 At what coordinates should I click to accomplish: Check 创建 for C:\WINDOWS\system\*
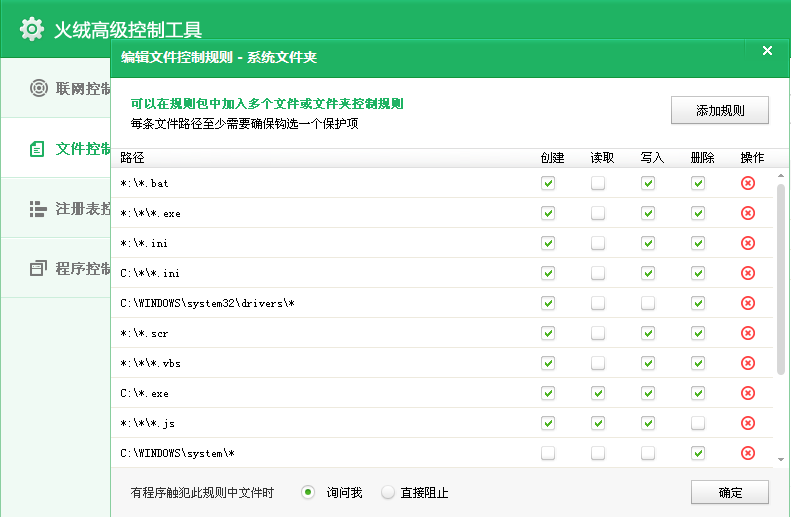click(x=548, y=453)
